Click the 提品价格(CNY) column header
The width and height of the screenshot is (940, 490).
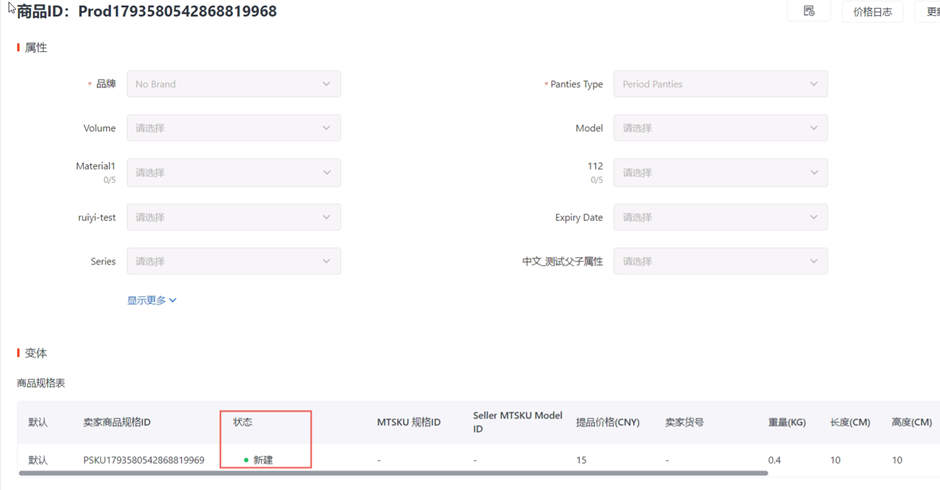608,422
